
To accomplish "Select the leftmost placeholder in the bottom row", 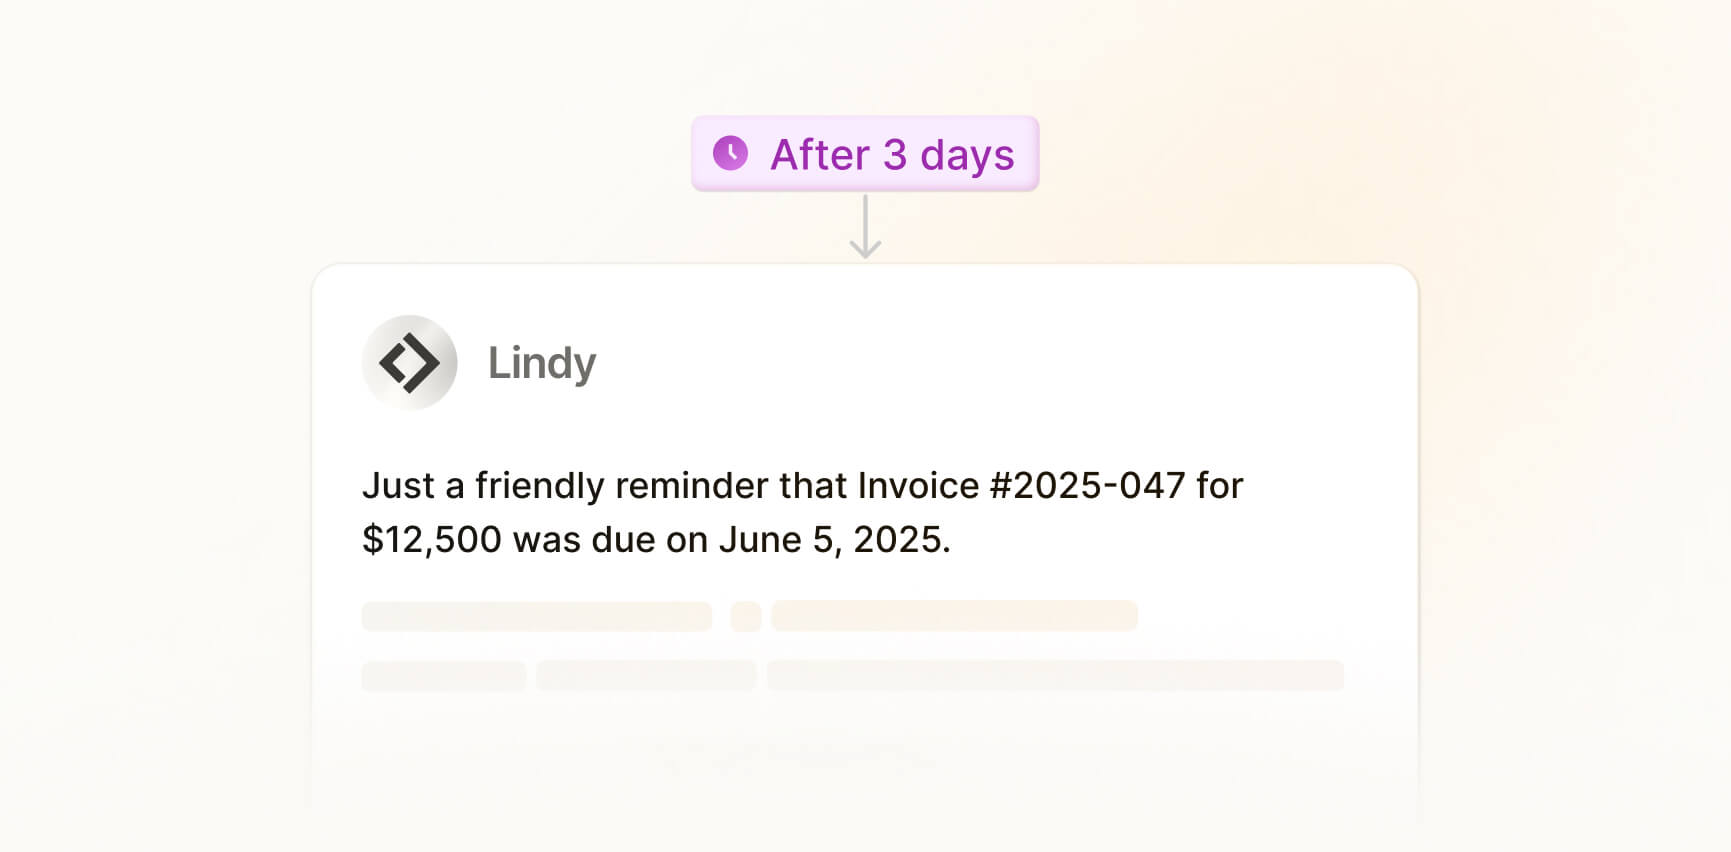I will [444, 676].
